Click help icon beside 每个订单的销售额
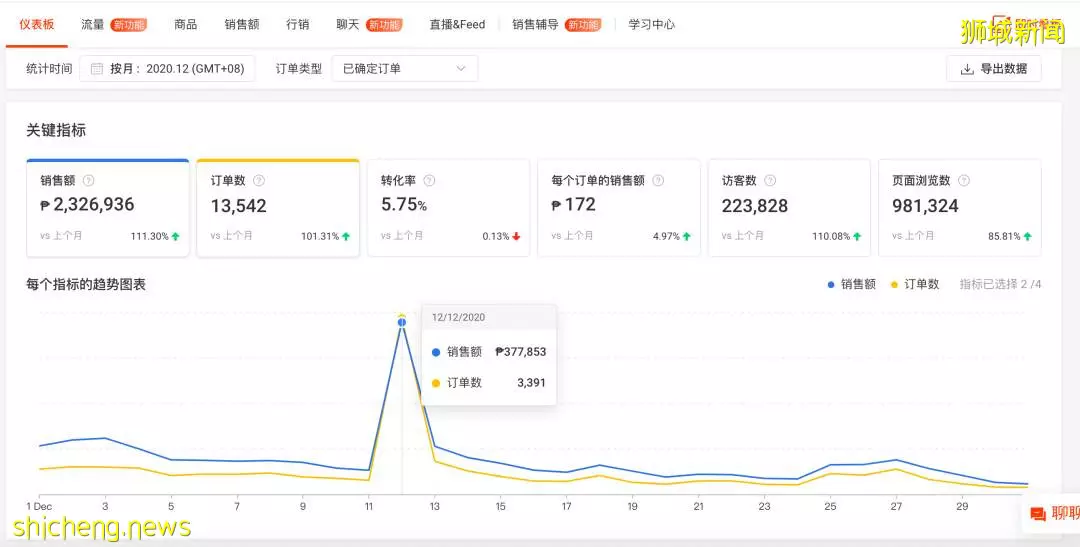Screen dimensions: 1080x547 658,180
